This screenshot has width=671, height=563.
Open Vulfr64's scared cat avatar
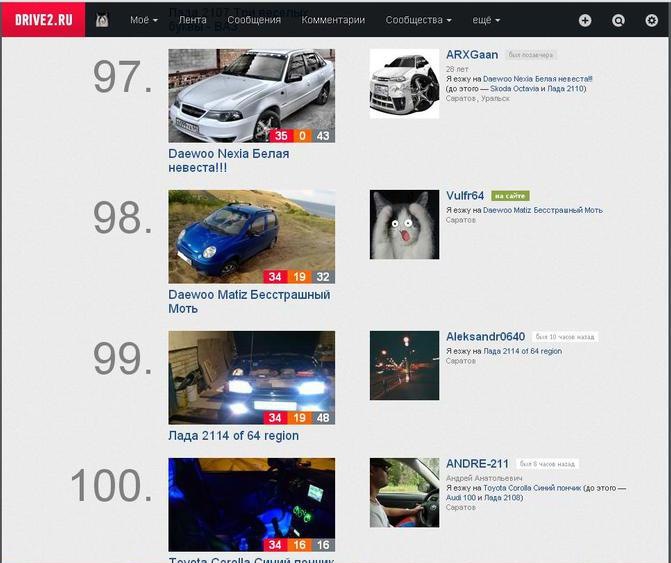click(404, 225)
